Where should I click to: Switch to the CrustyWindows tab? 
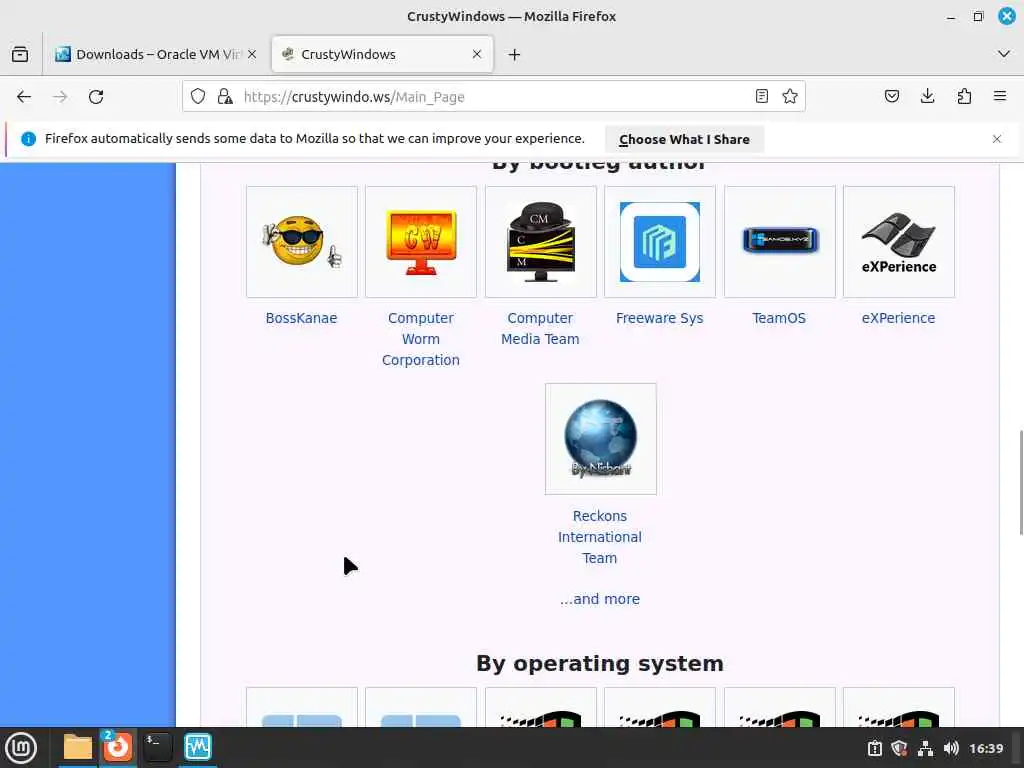[382, 54]
